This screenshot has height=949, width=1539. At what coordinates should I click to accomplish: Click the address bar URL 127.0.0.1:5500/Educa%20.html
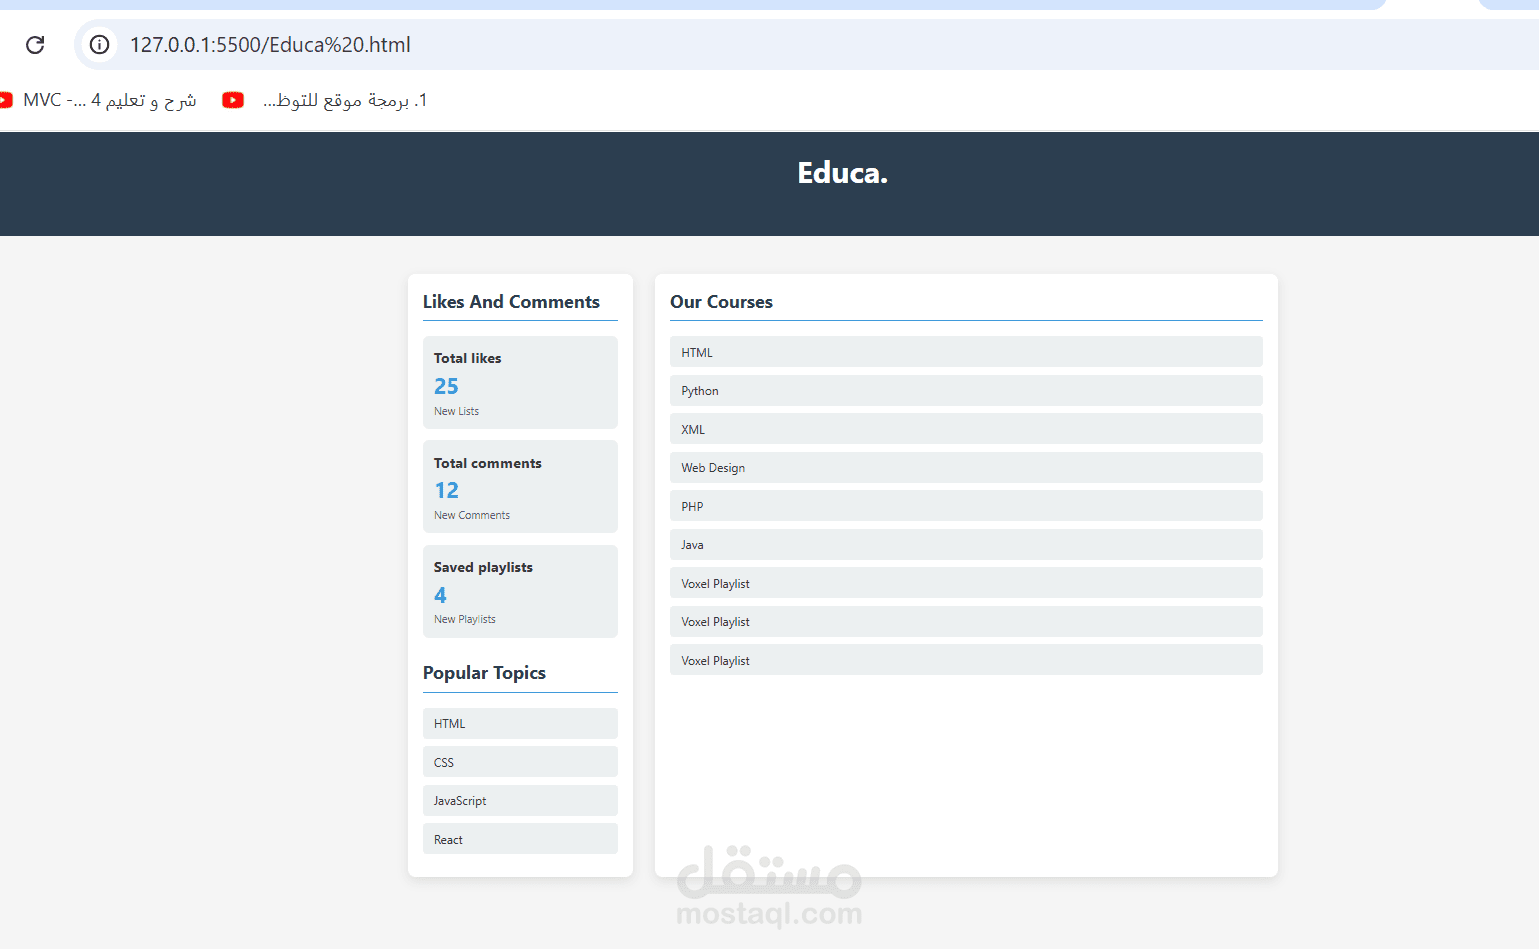pos(270,45)
